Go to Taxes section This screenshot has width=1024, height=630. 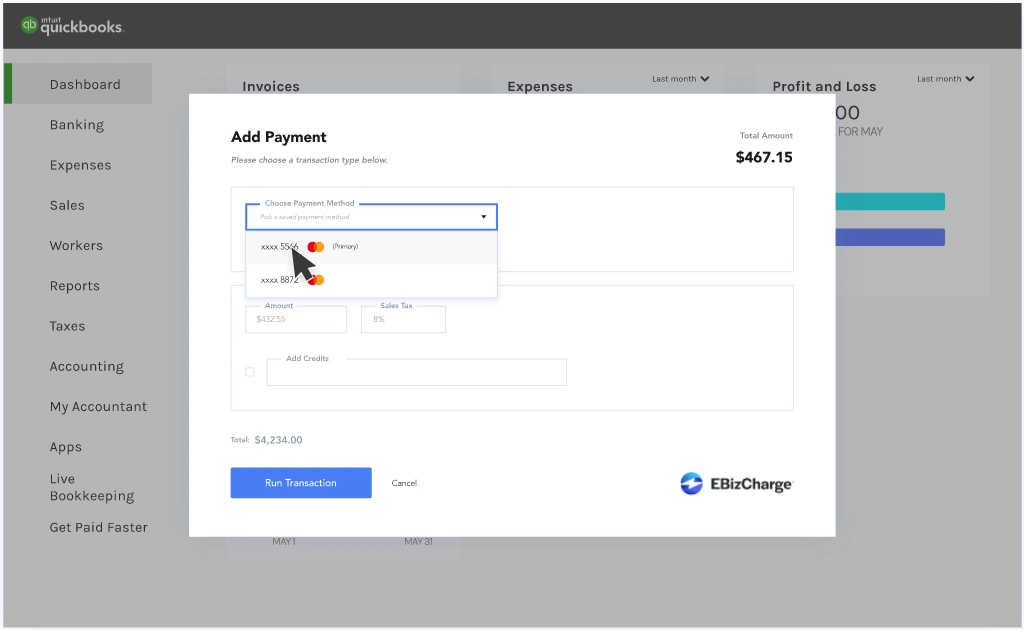point(67,326)
